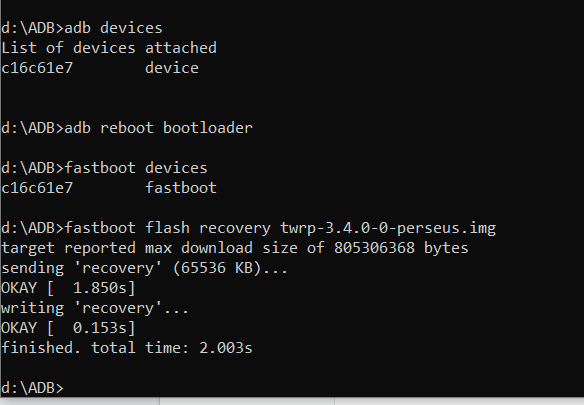Click the OKAY [ 1.850s] result

68,288
